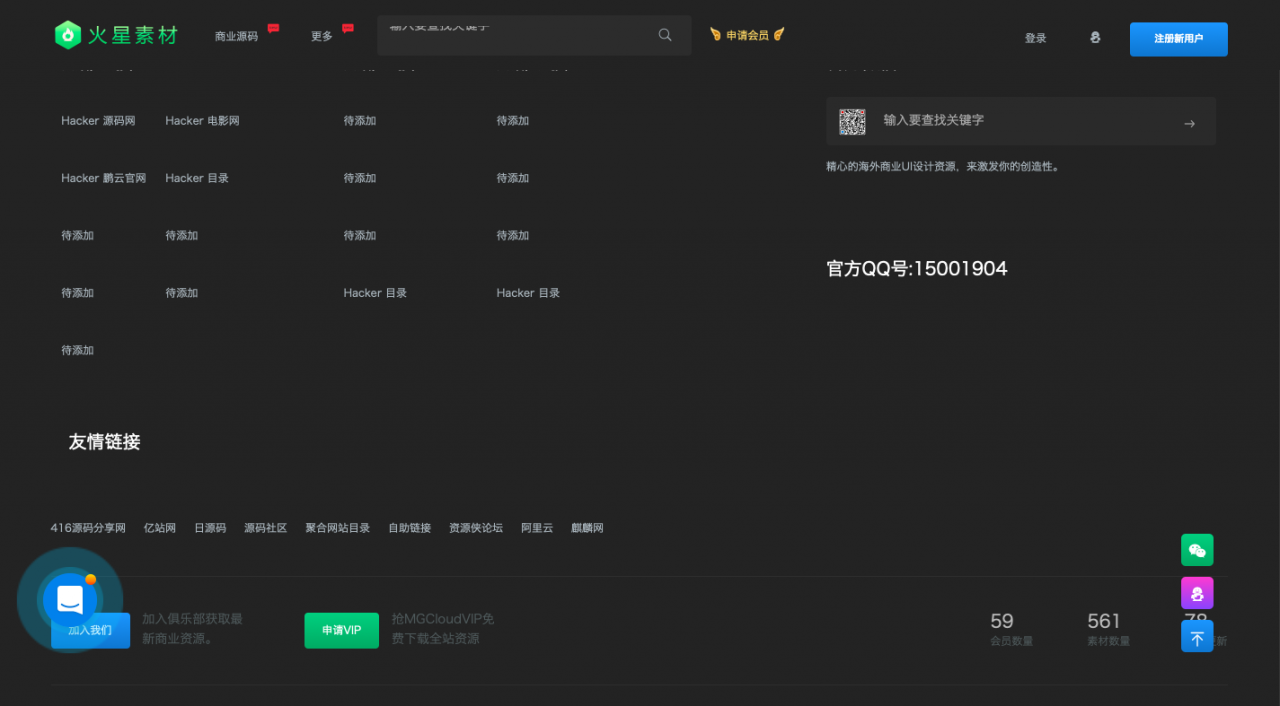Screen dimensions: 1280x706
Task: Click the 登录 link at top right
Action: click(x=1035, y=37)
